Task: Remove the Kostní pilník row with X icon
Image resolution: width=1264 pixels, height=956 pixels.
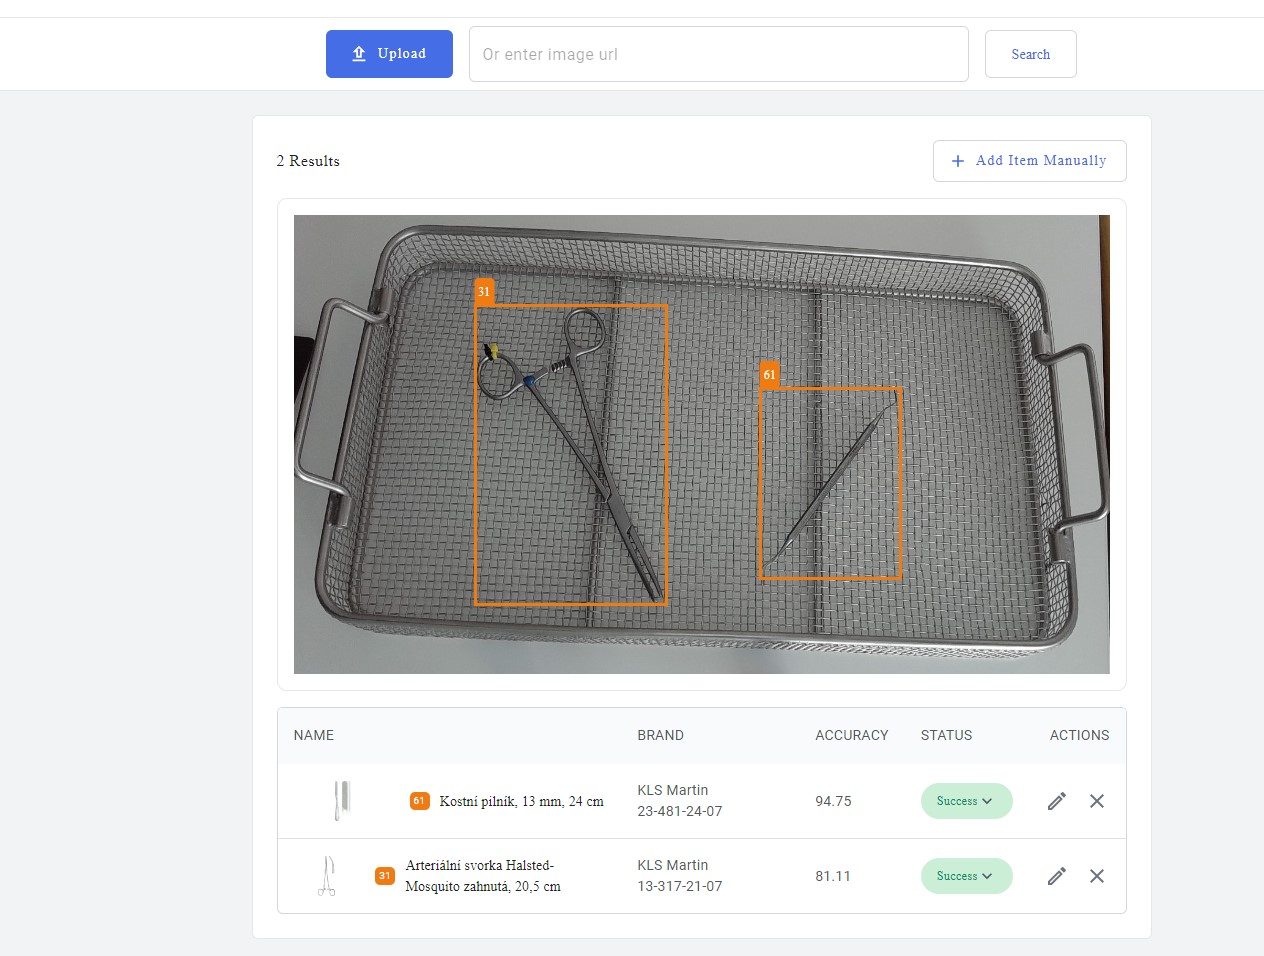Action: pyautogui.click(x=1096, y=801)
